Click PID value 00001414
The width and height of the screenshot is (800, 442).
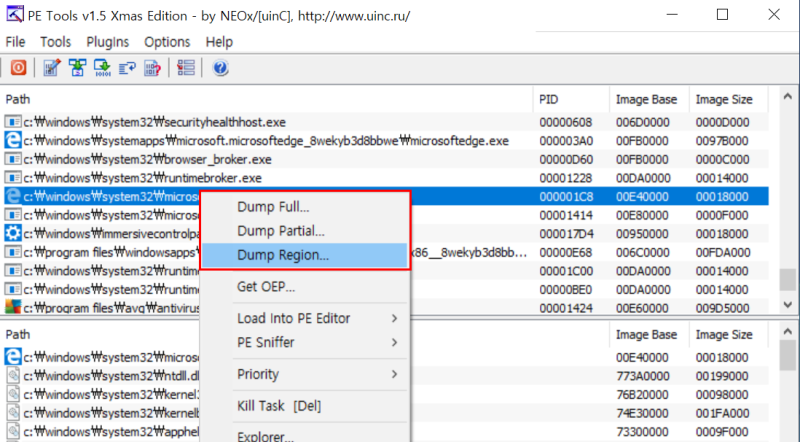tap(566, 215)
